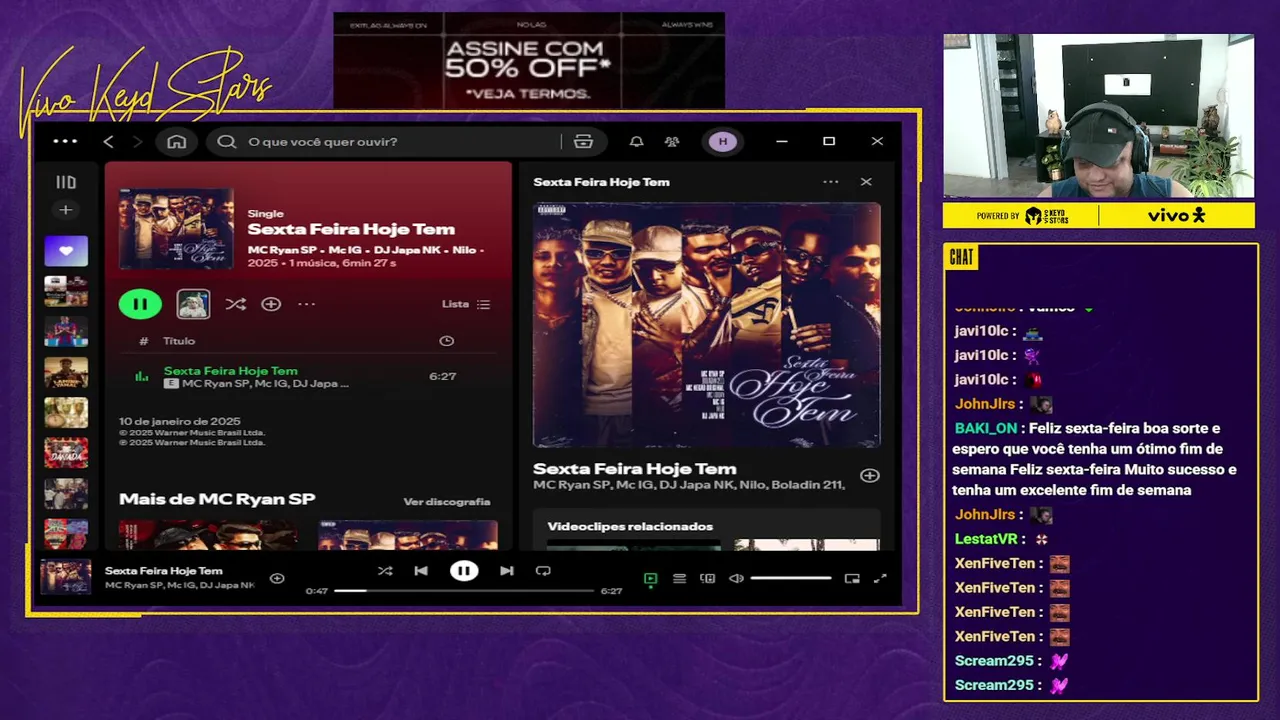
Task: Mute the volume speaker icon
Action: click(x=736, y=578)
